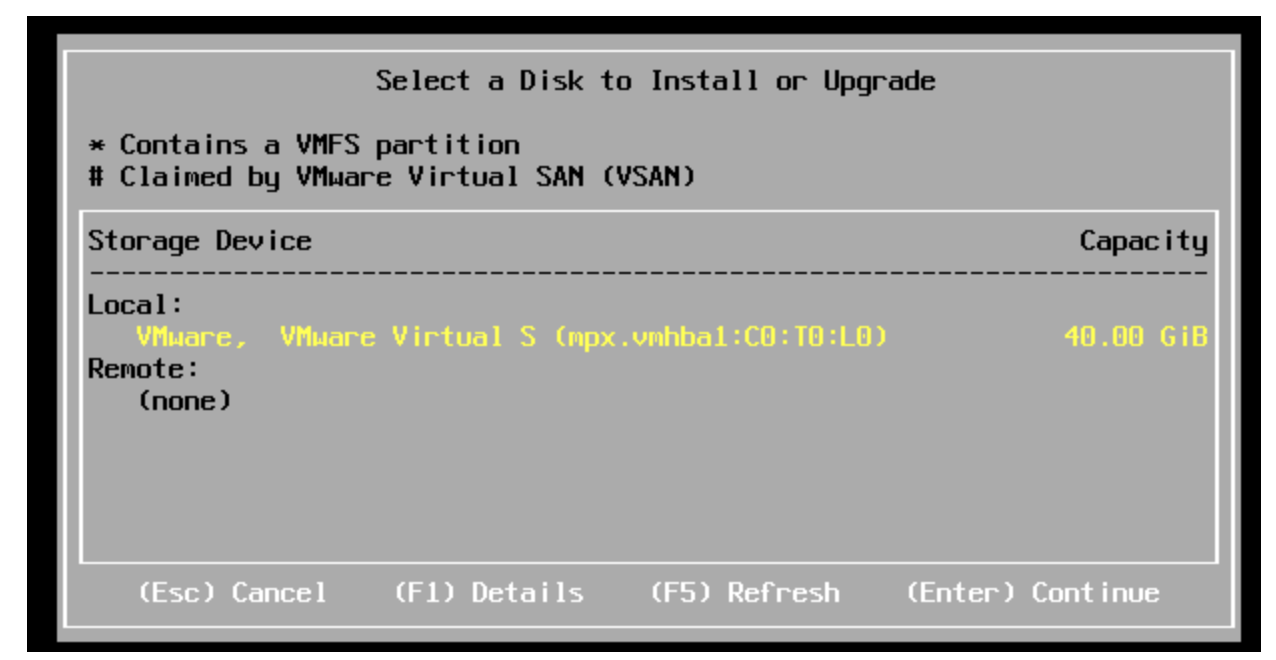Select the VMware Virtual S disk entry

(648, 337)
